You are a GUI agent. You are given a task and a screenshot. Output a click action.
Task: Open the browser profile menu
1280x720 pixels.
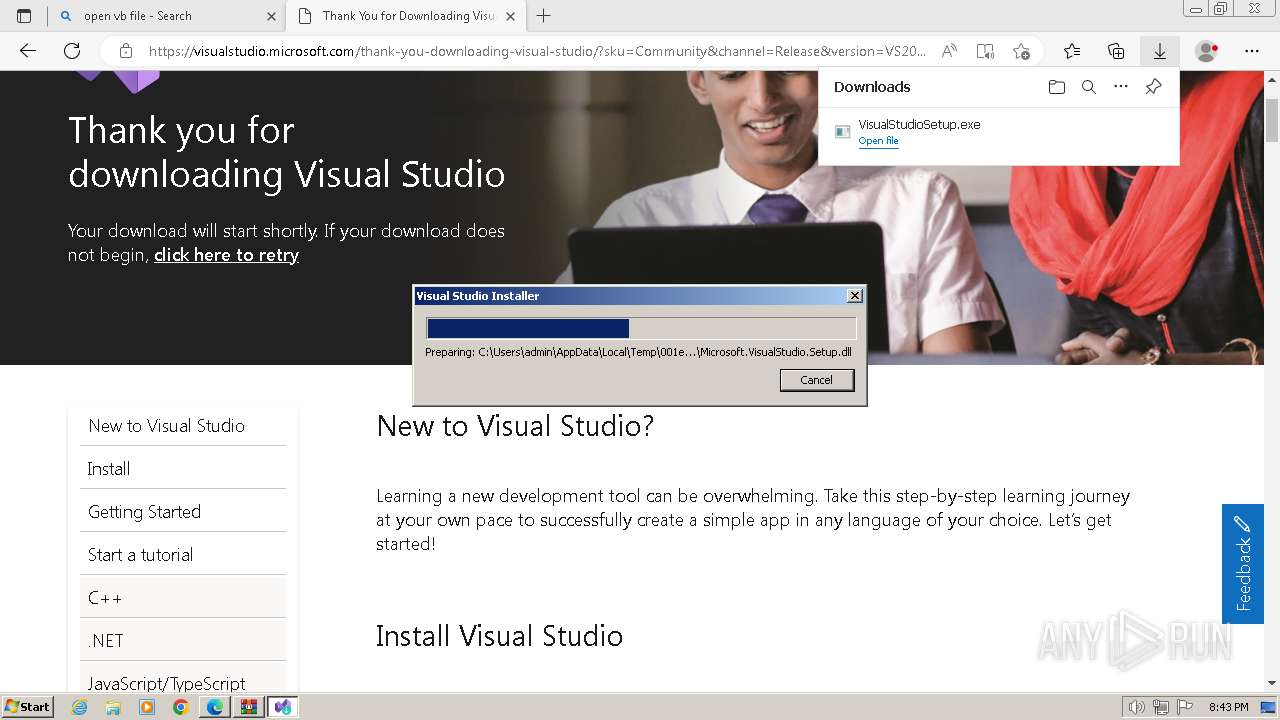point(1207,51)
